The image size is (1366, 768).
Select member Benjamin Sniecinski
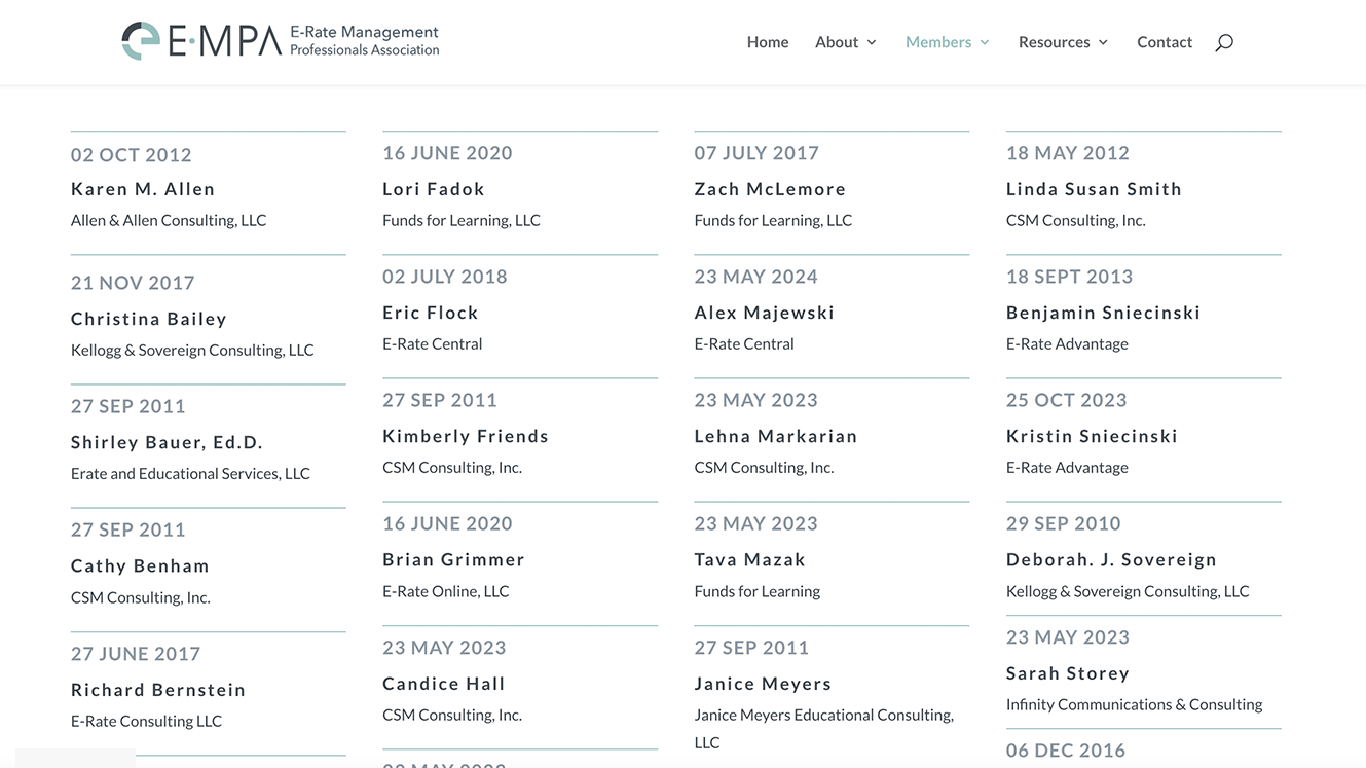(1103, 313)
